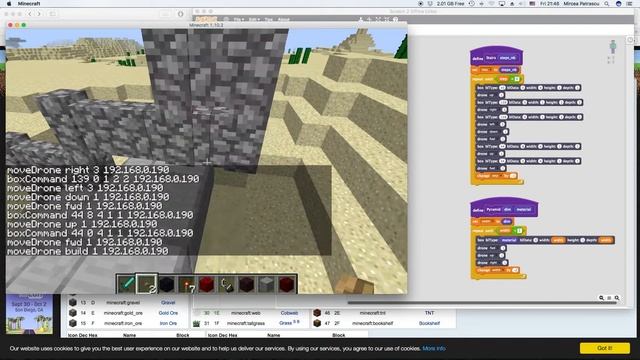This screenshot has width=640, height=360.
Task: Open the File menu in Scratch
Action: 238,19
